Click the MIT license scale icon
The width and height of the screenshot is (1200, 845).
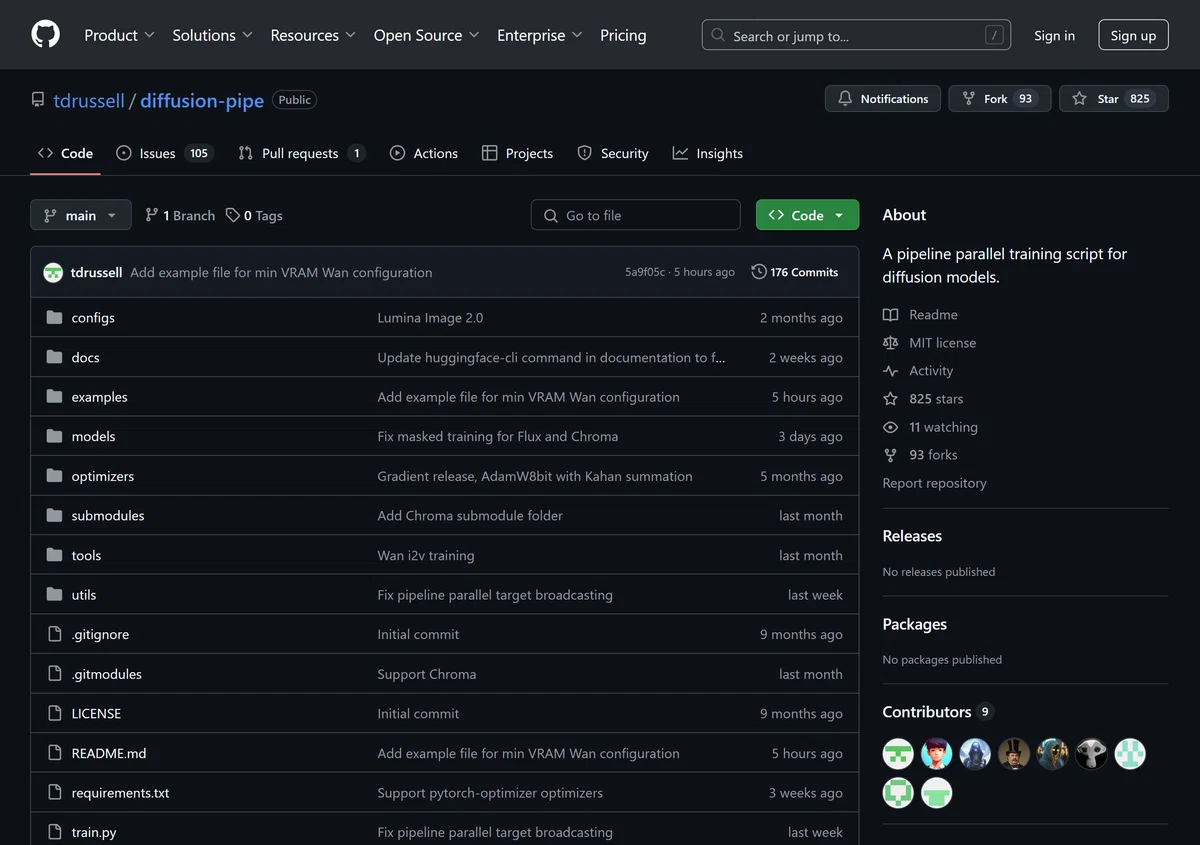point(890,343)
